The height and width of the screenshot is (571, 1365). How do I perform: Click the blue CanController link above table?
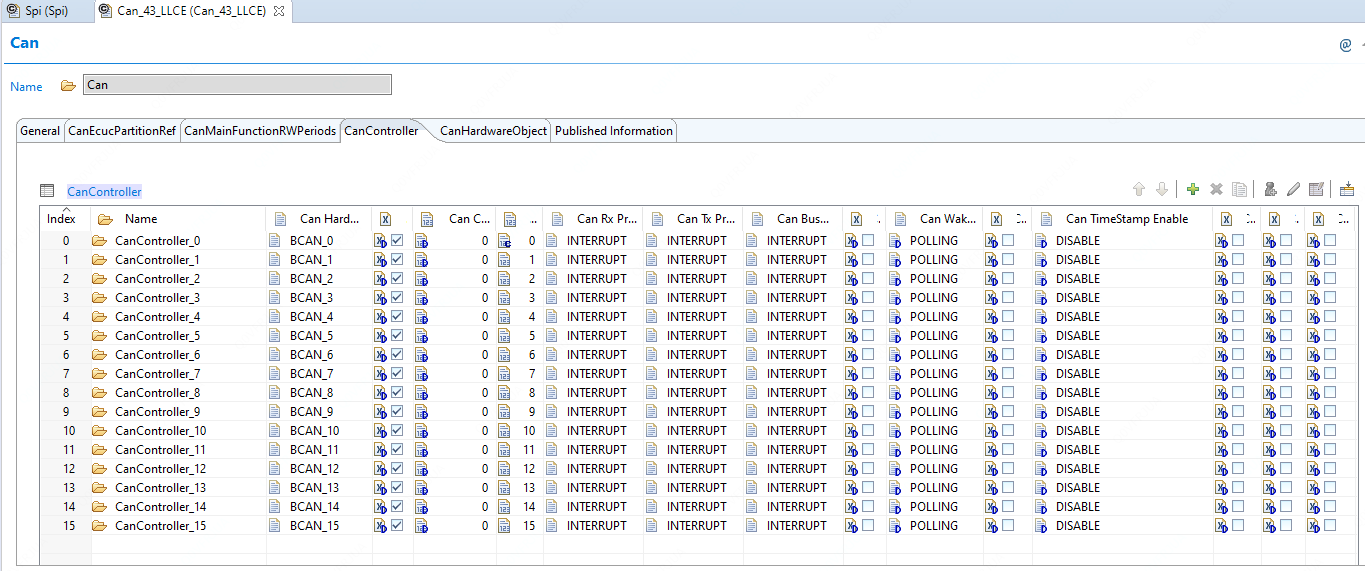pyautogui.click(x=104, y=192)
